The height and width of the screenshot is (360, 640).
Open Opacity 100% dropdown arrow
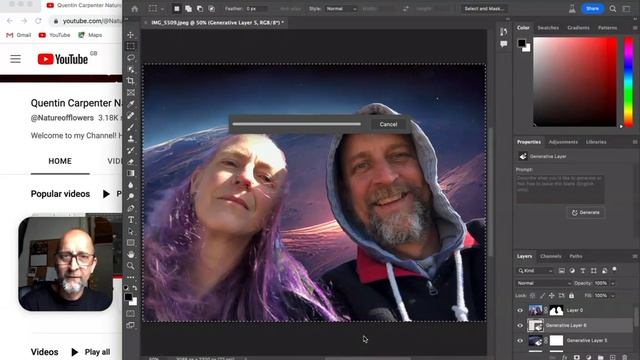(x=613, y=283)
